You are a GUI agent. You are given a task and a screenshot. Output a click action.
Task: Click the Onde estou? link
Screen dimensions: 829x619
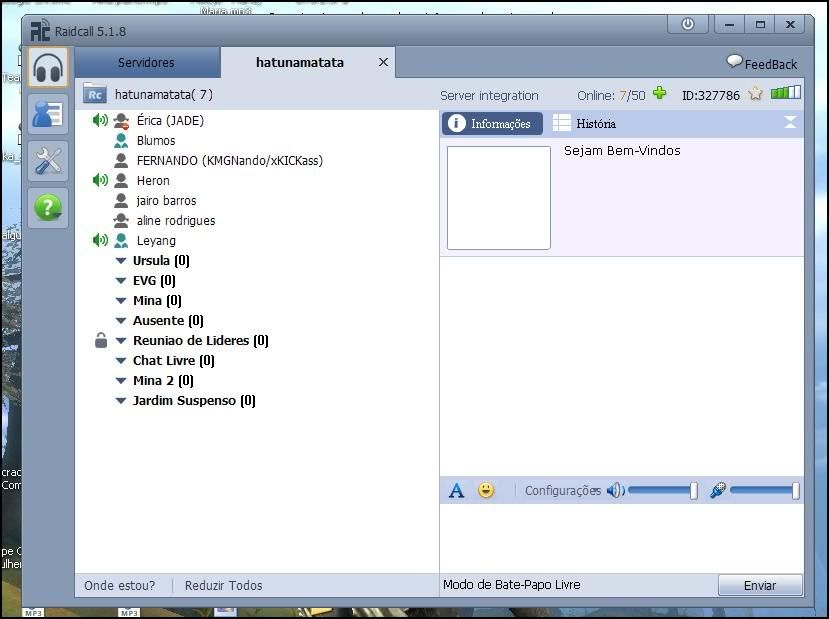(120, 585)
